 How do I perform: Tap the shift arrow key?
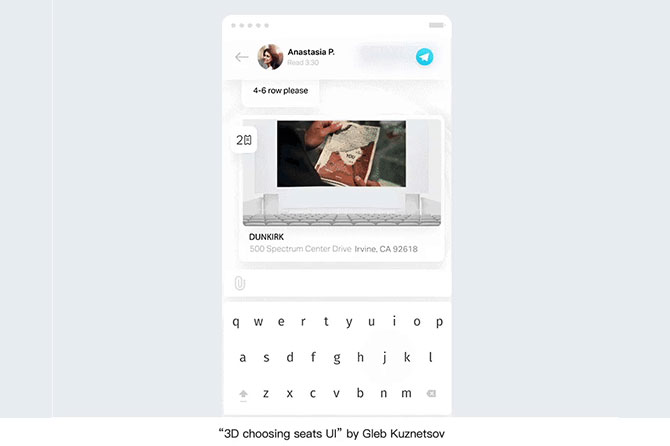pyautogui.click(x=243, y=394)
